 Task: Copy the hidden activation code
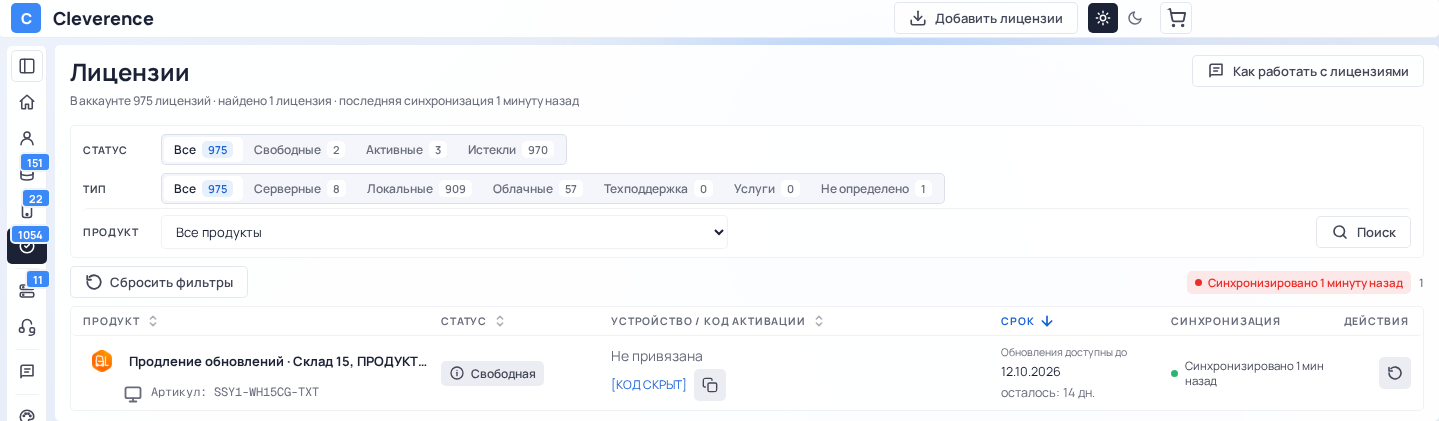point(710,385)
